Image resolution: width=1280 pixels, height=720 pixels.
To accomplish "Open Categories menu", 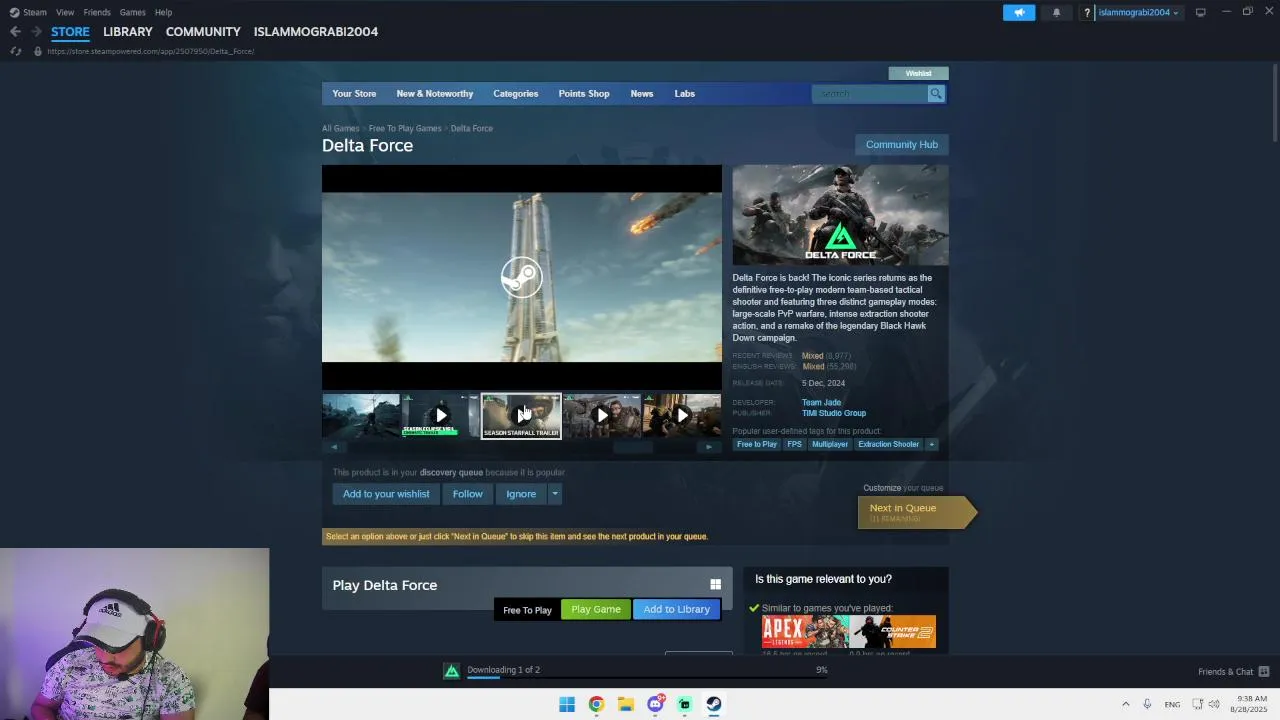I will (515, 94).
